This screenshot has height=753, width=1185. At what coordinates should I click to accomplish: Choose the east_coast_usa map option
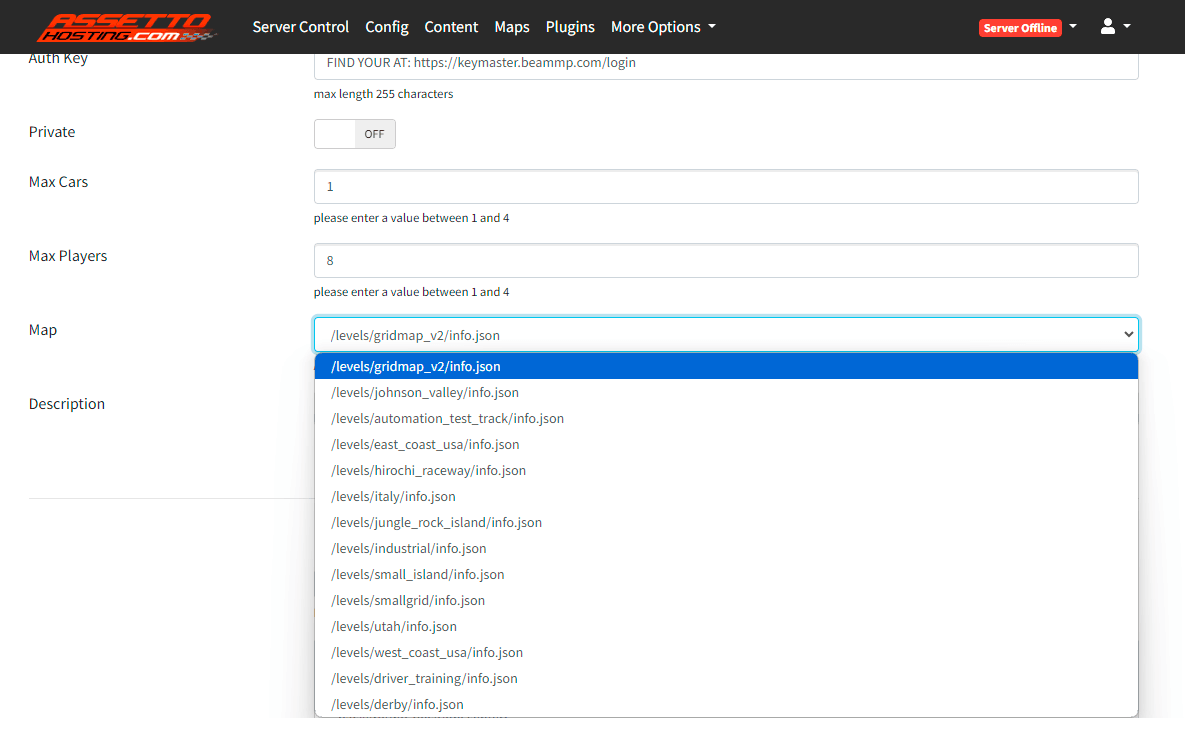425,445
